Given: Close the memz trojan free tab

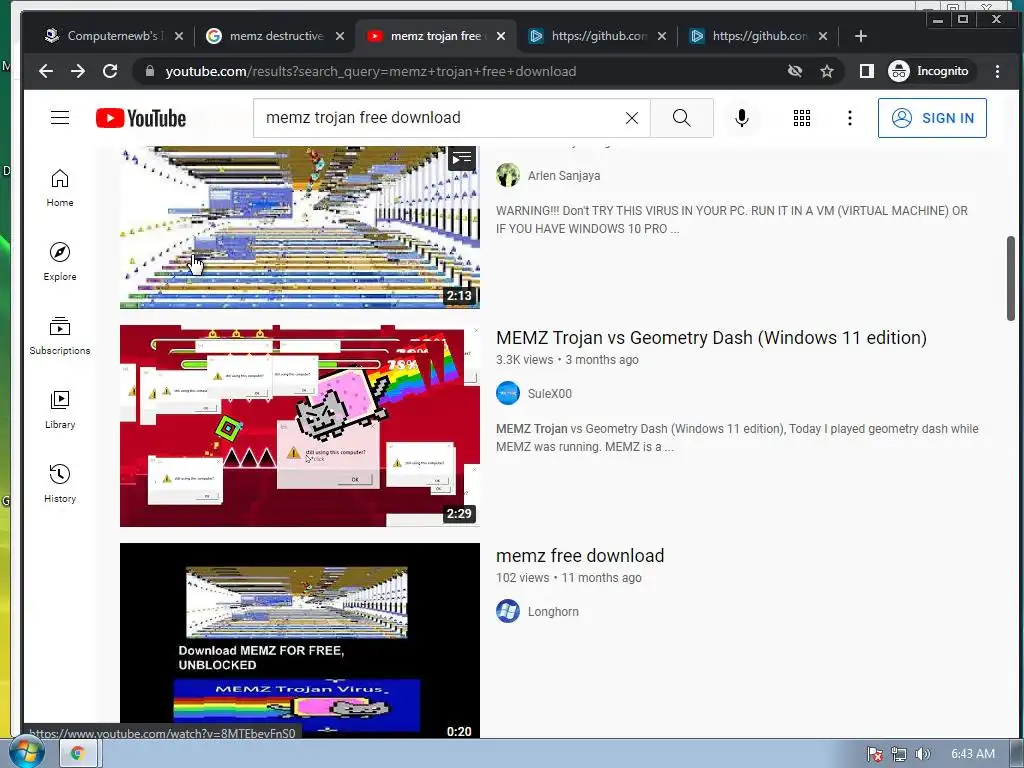Looking at the screenshot, I should [x=501, y=36].
